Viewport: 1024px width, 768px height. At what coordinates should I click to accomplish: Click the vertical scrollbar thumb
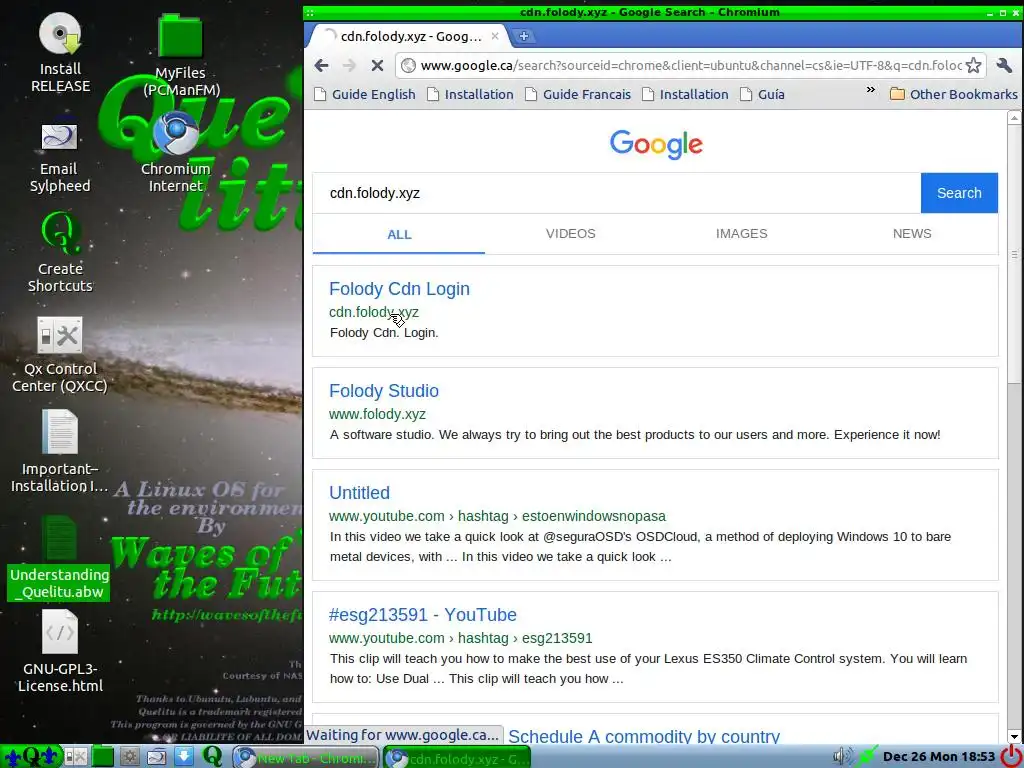[x=1014, y=255]
